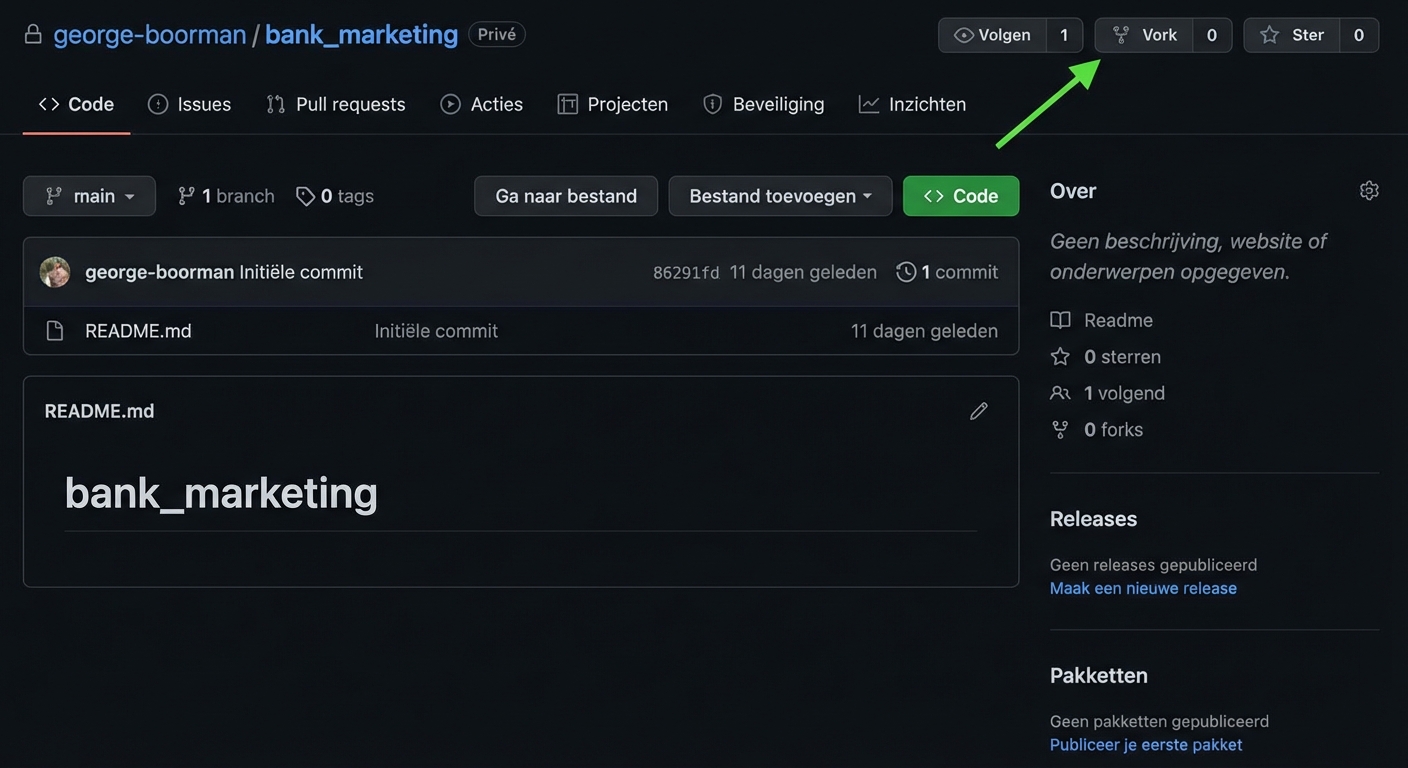Viewport: 1408px width, 768px height.
Task: Click the Projecten table icon
Action: pyautogui.click(x=567, y=103)
